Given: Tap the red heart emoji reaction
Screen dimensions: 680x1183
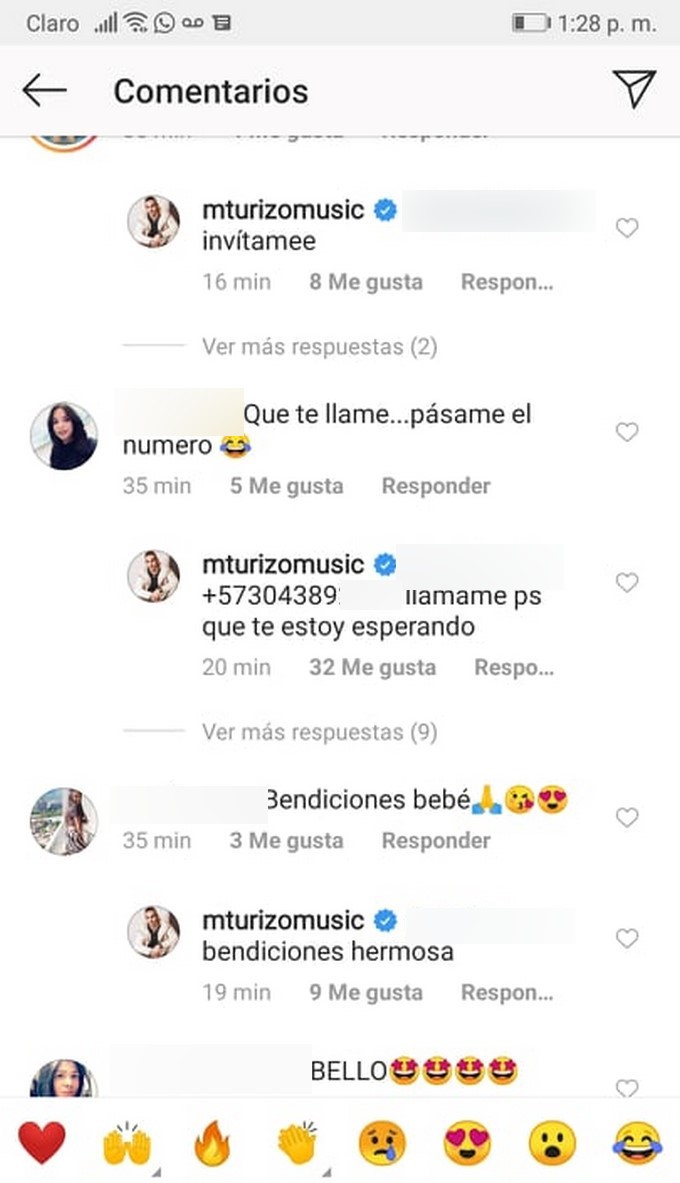Looking at the screenshot, I should (x=42, y=1142).
